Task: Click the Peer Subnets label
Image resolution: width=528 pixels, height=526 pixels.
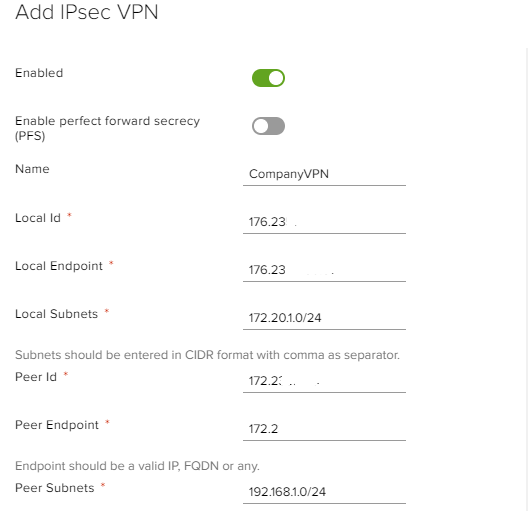Action: [x=55, y=488]
